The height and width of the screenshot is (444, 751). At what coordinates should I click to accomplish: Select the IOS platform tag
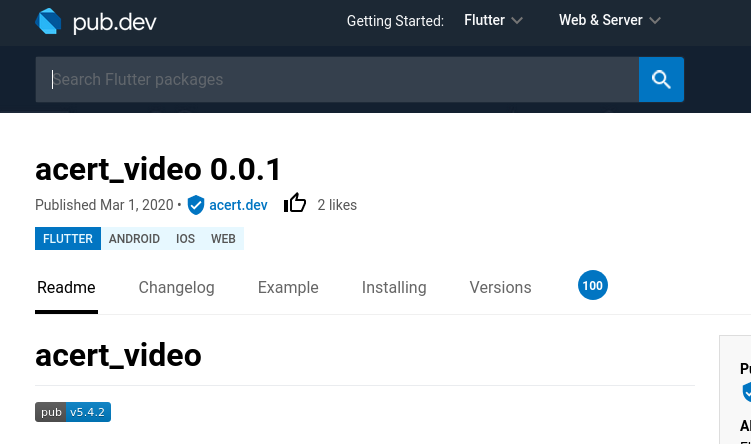click(x=185, y=239)
